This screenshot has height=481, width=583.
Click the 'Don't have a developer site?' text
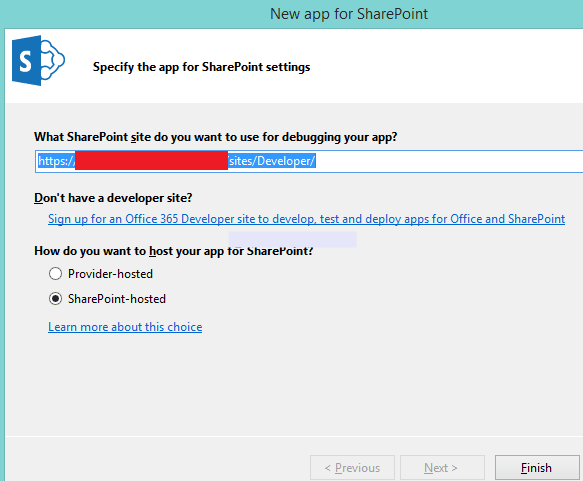113,198
